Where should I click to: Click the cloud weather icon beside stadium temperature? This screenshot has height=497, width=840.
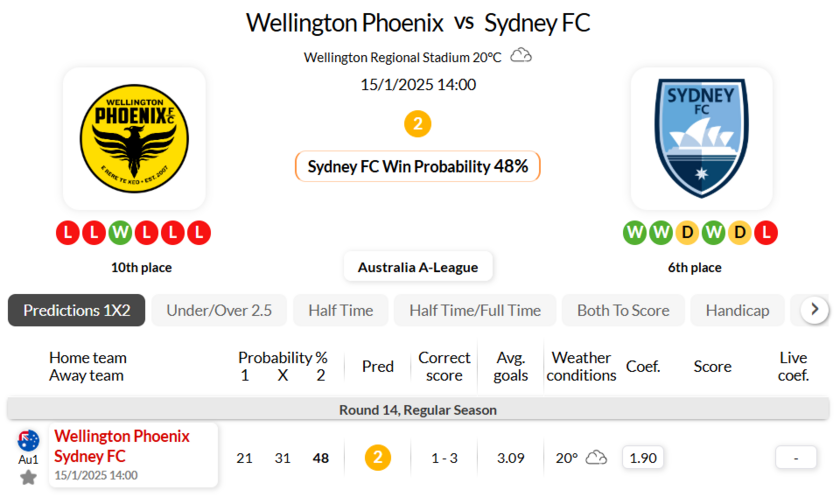click(521, 56)
